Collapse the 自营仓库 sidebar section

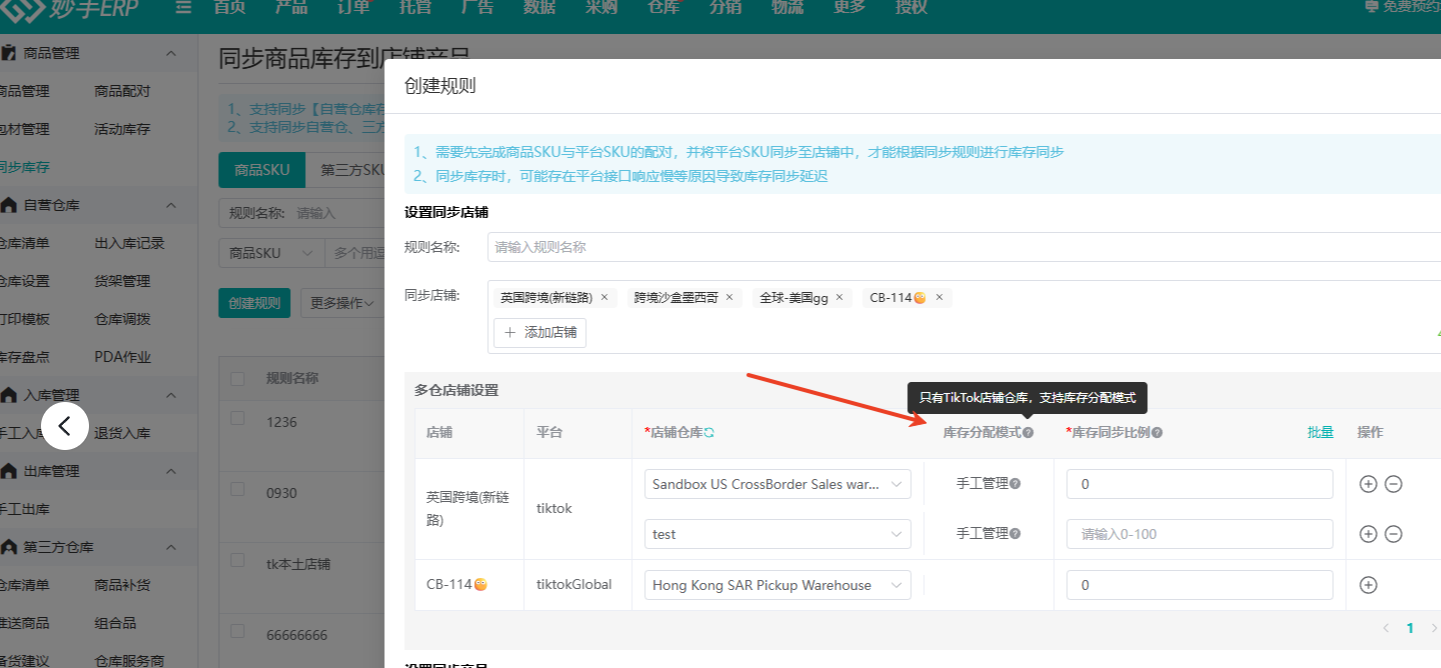click(170, 205)
